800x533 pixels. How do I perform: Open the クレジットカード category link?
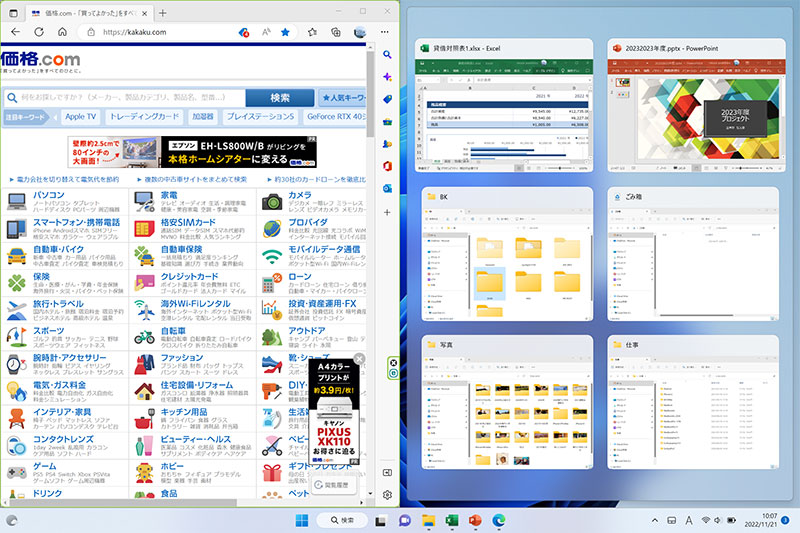point(189,276)
